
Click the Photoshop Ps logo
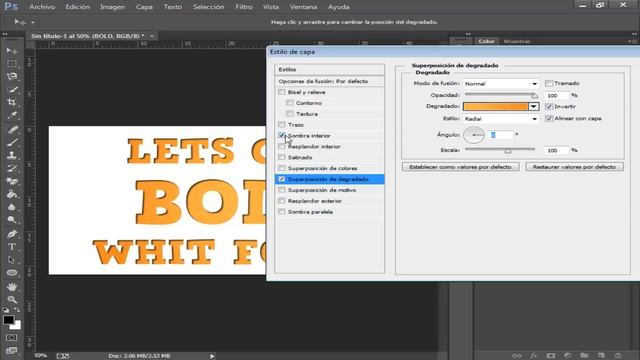point(11,7)
